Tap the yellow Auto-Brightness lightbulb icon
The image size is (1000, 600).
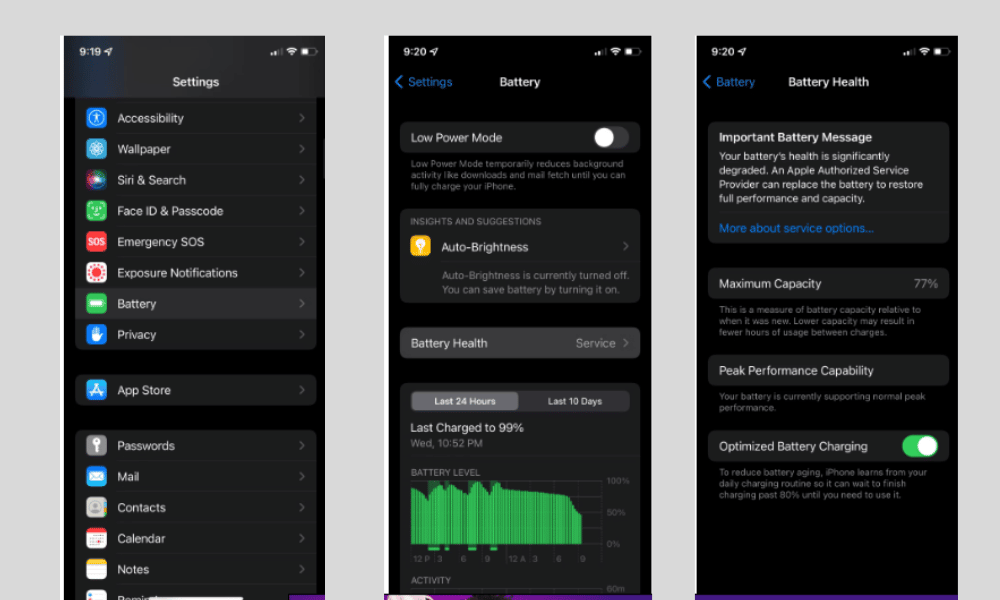pyautogui.click(x=421, y=247)
